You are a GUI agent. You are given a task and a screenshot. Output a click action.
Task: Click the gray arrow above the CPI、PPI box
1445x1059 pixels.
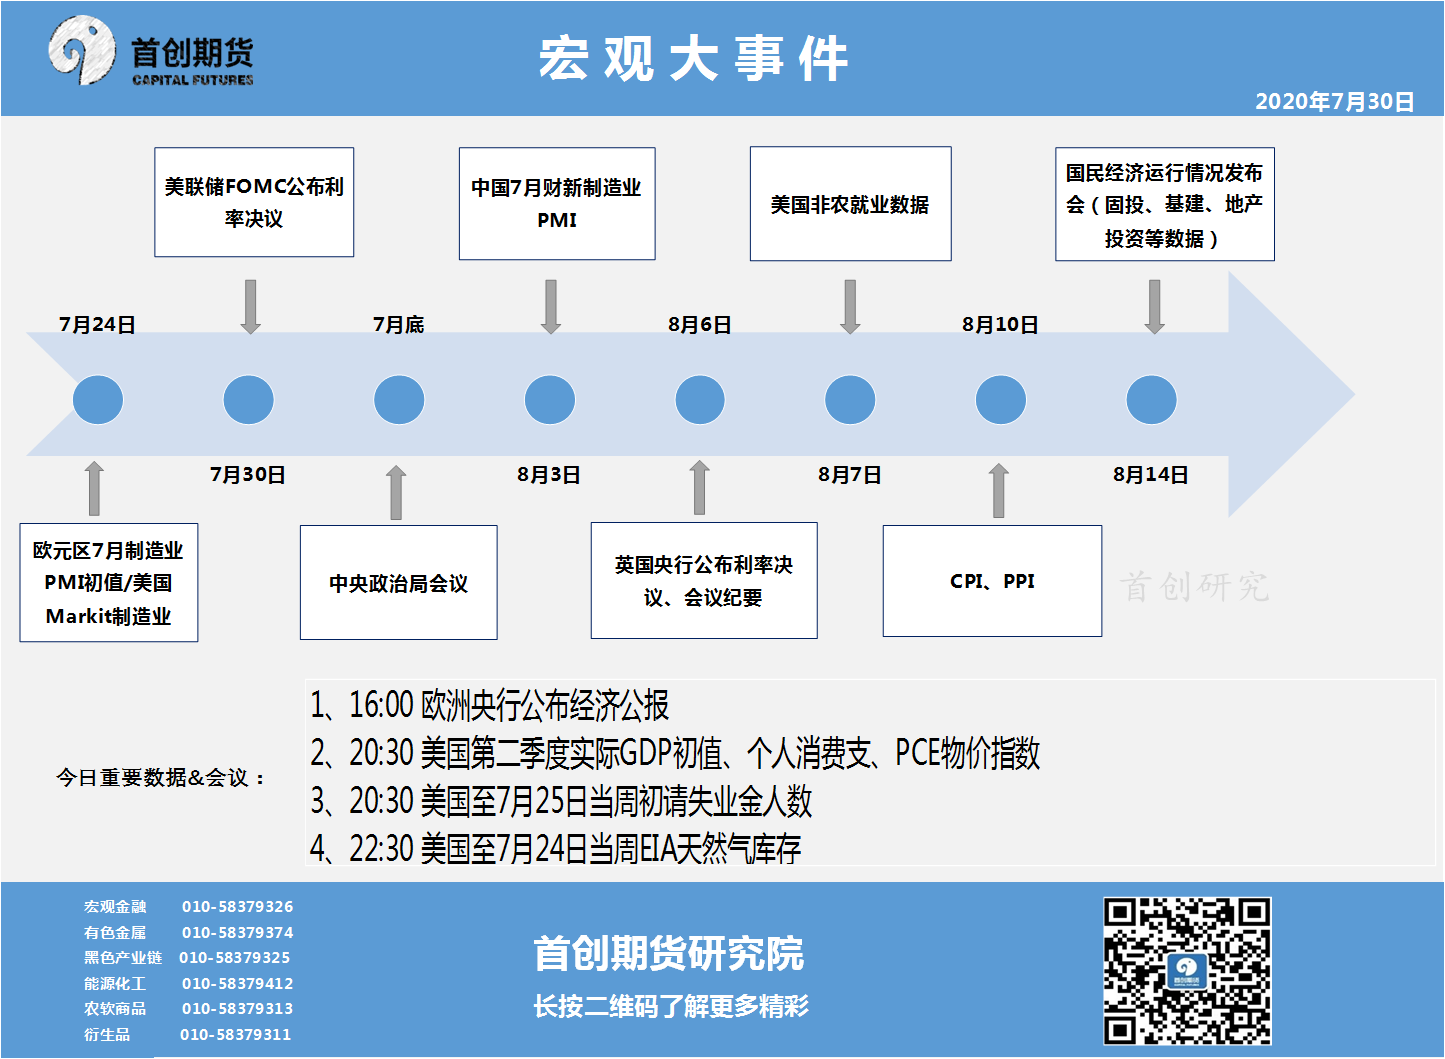click(998, 490)
